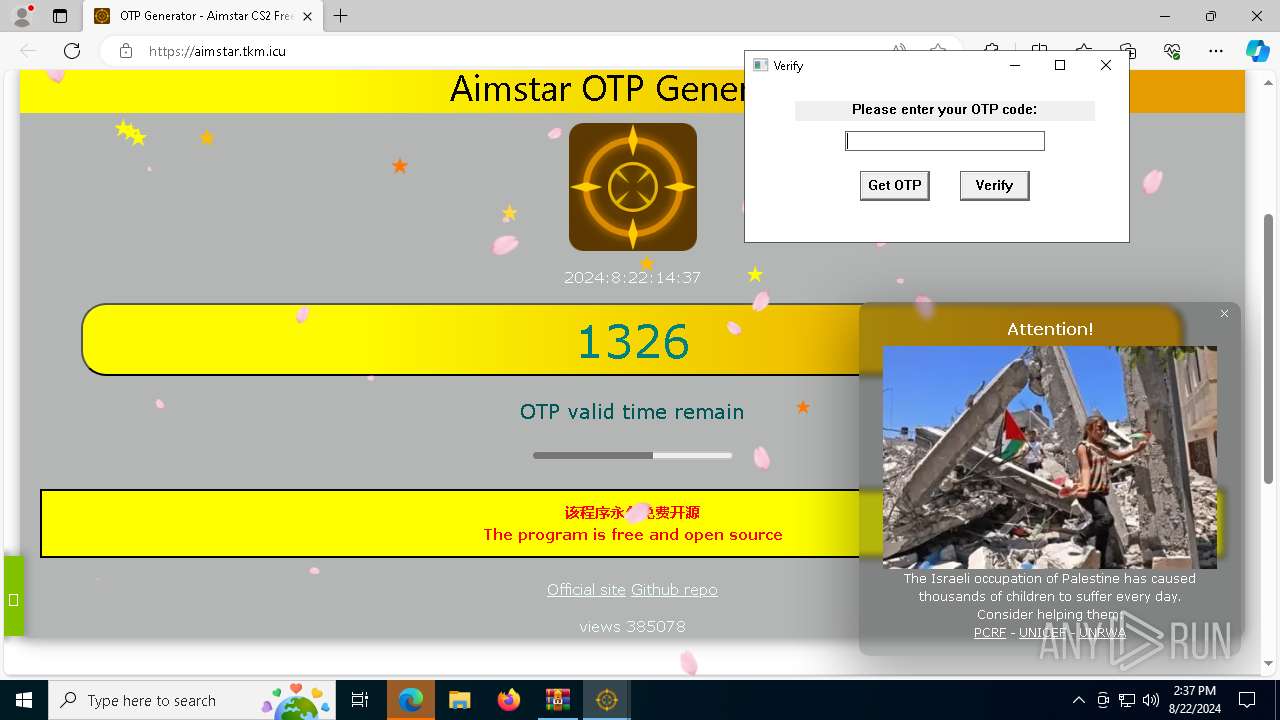Open Browser essentials heart icon
Screen dimensions: 1280x720
point(1172,51)
